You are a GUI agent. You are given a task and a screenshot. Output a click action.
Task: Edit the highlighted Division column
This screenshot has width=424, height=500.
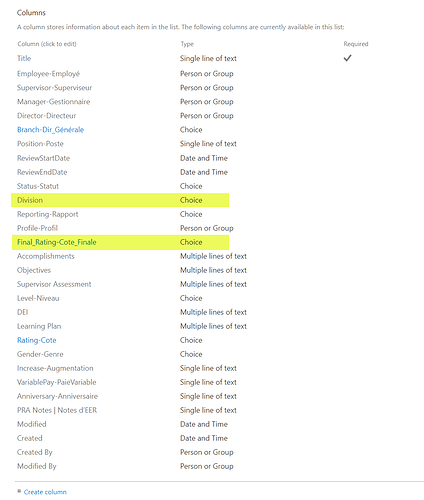click(x=30, y=200)
